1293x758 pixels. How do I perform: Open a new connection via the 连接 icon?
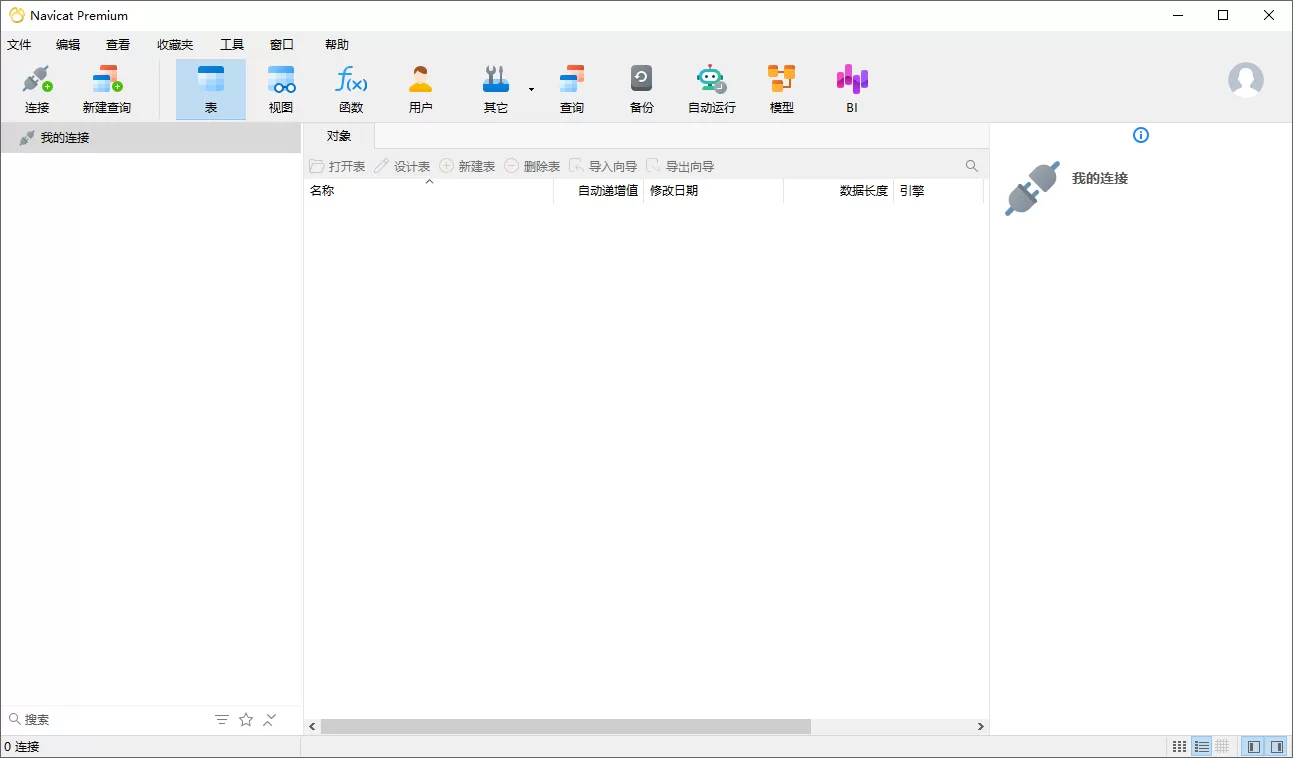36,87
